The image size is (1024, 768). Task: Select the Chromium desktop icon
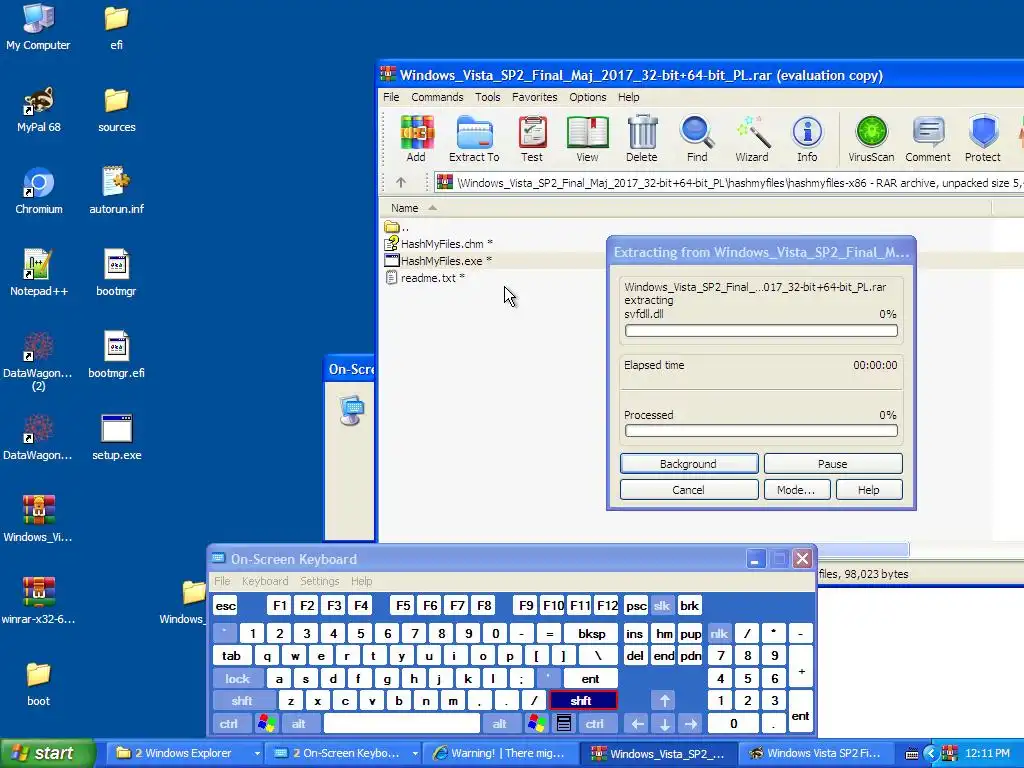point(39,191)
